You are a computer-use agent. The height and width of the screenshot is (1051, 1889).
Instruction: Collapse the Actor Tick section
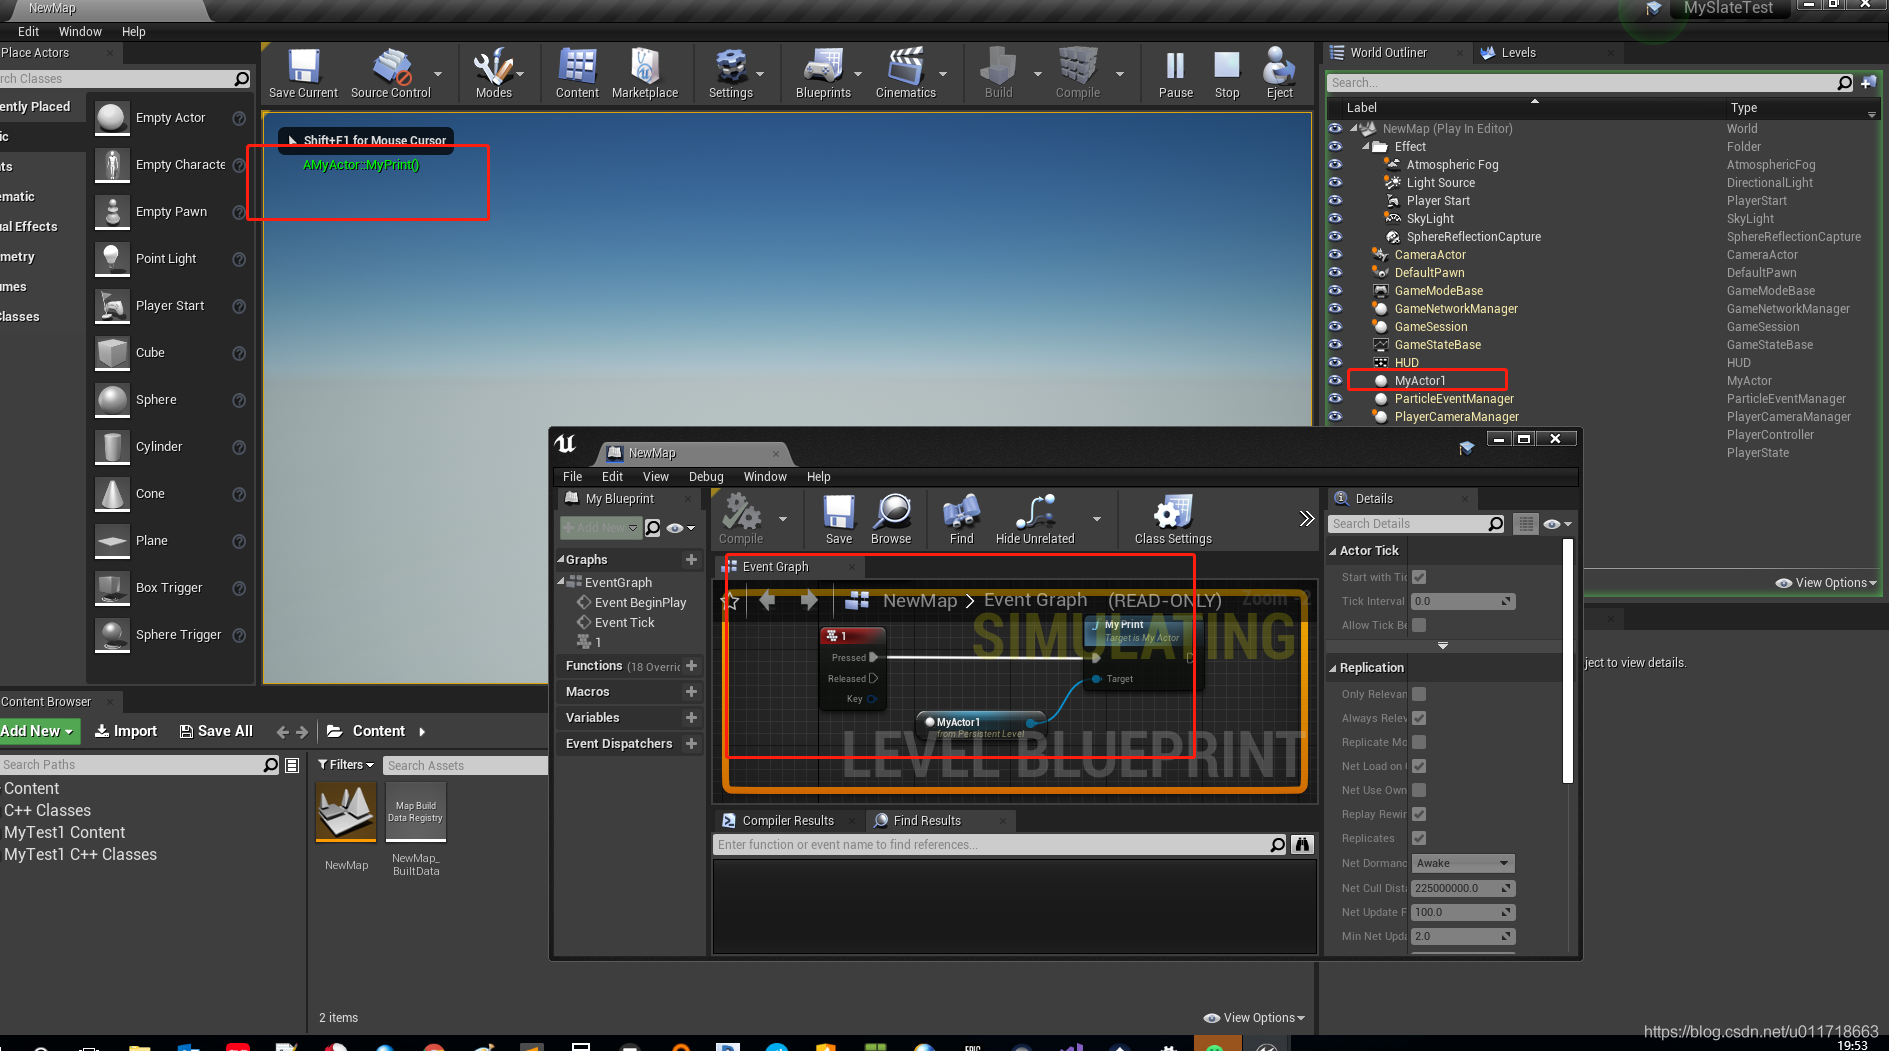(1333, 551)
